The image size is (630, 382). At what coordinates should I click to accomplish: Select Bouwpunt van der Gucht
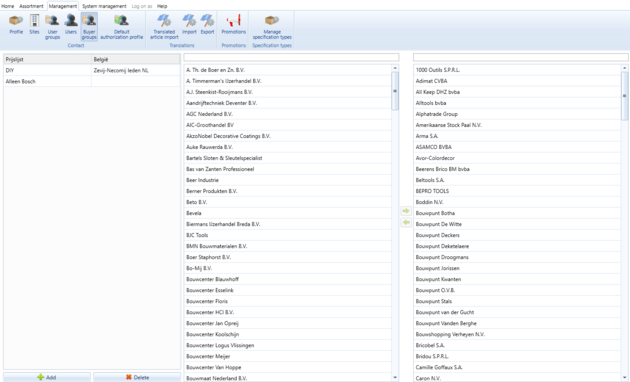(517, 312)
